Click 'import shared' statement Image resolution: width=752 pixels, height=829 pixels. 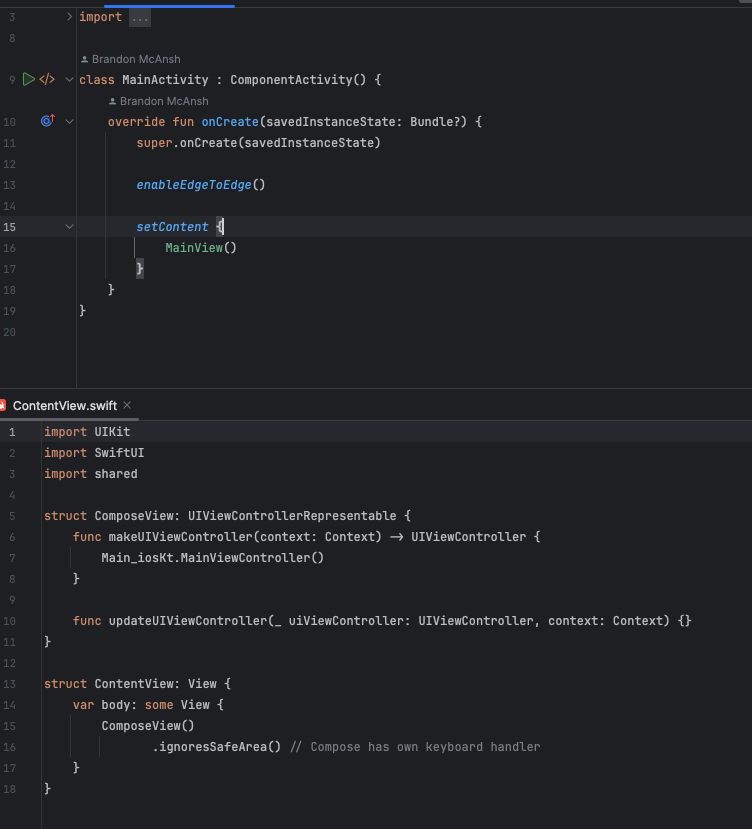[x=90, y=474]
